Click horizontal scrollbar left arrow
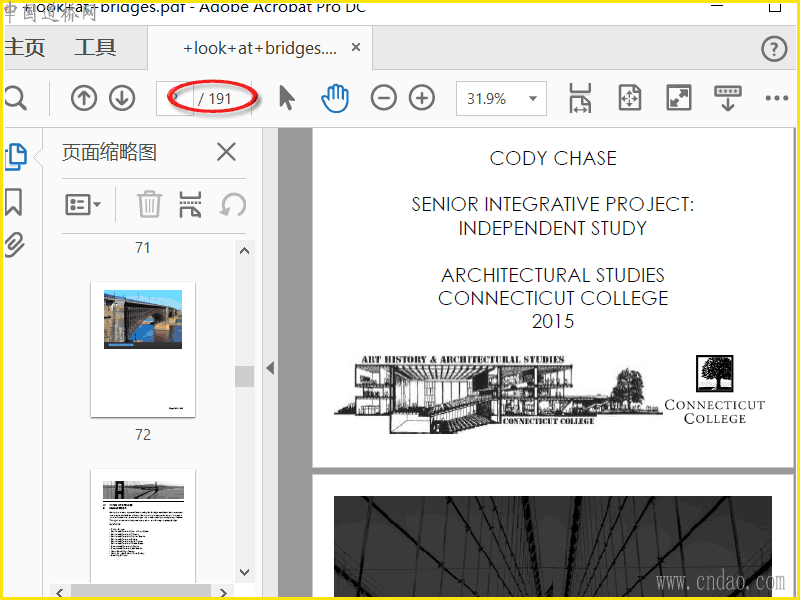 [60, 592]
